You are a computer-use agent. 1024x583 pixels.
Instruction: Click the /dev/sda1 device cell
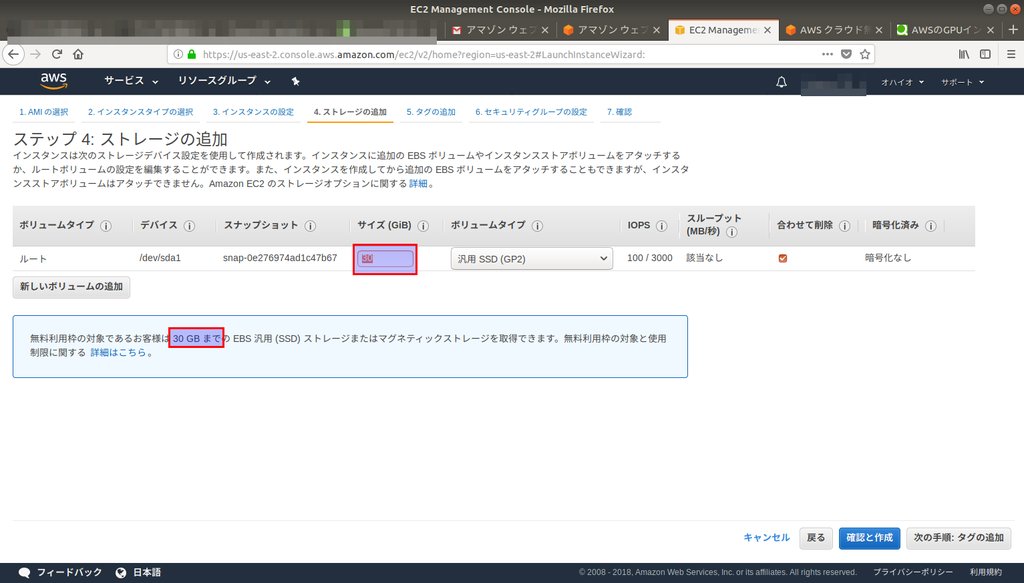[160, 258]
